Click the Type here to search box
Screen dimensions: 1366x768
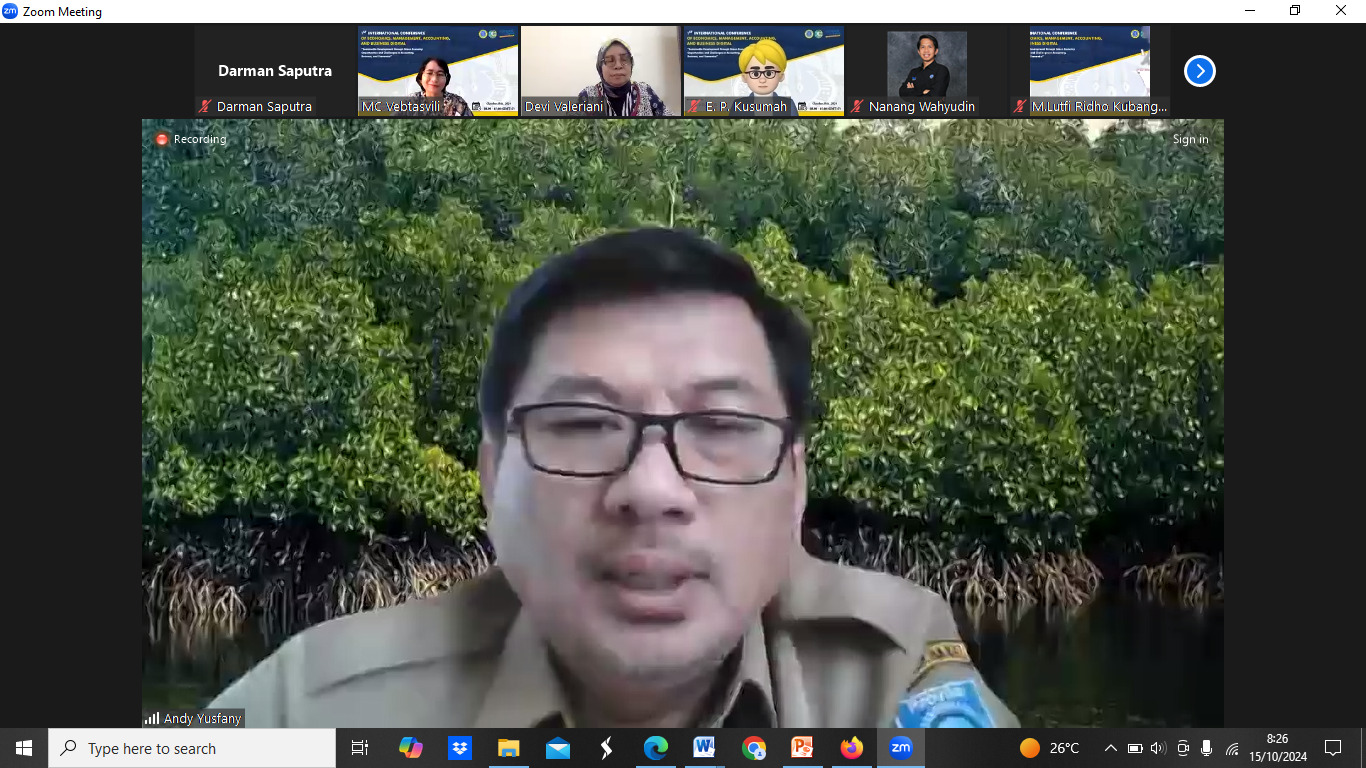coord(192,748)
